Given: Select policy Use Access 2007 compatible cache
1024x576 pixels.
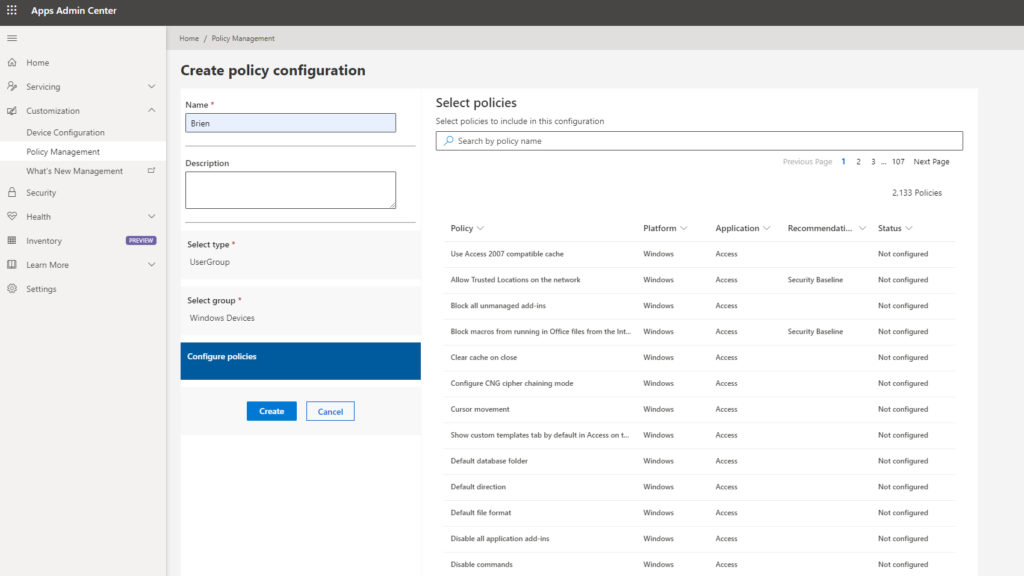Looking at the screenshot, I should coord(507,253).
